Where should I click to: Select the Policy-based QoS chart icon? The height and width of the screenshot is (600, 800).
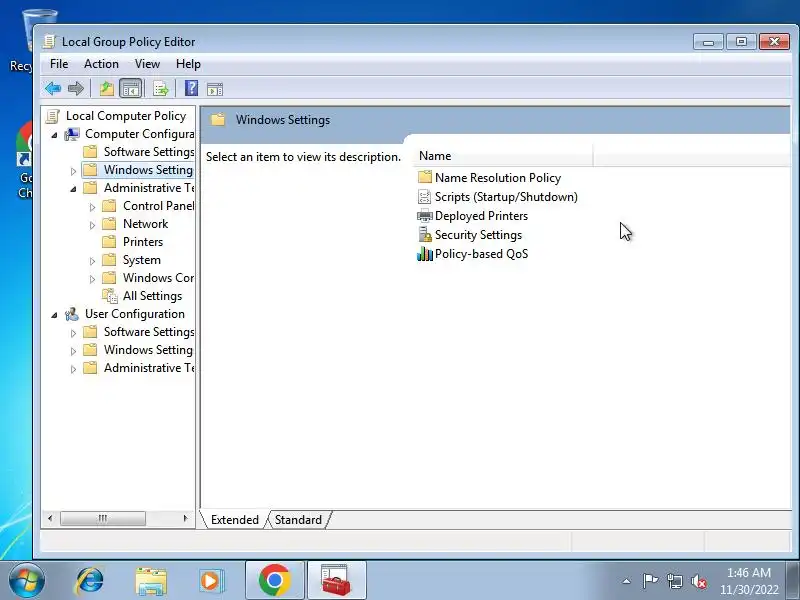424,254
